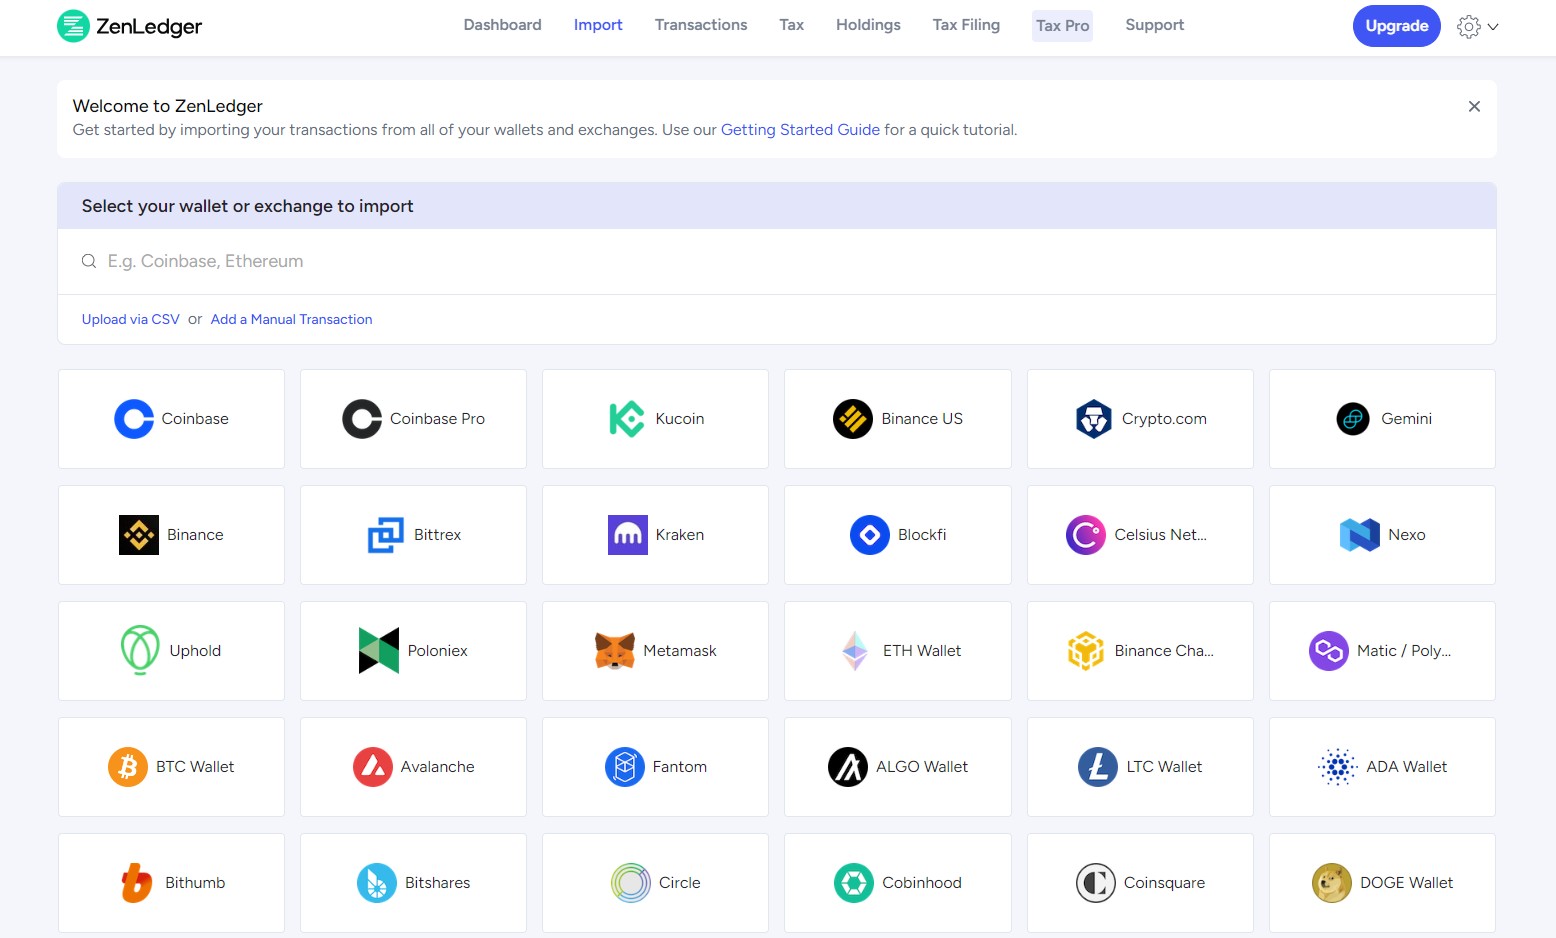The image size is (1556, 938).
Task: Select the Matic / Polygon icon
Action: (1329, 651)
